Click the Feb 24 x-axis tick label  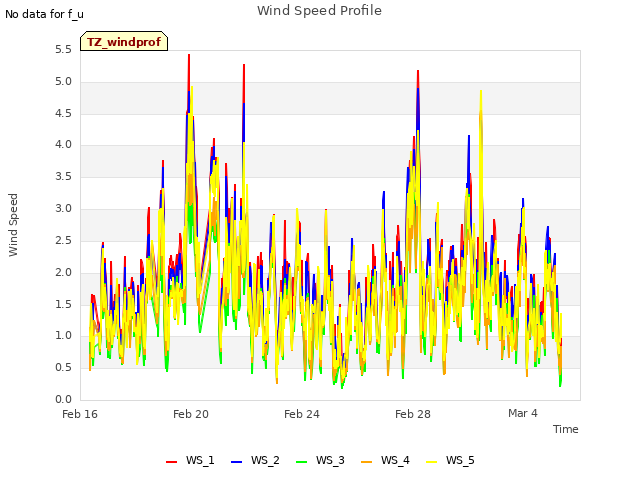tap(302, 414)
